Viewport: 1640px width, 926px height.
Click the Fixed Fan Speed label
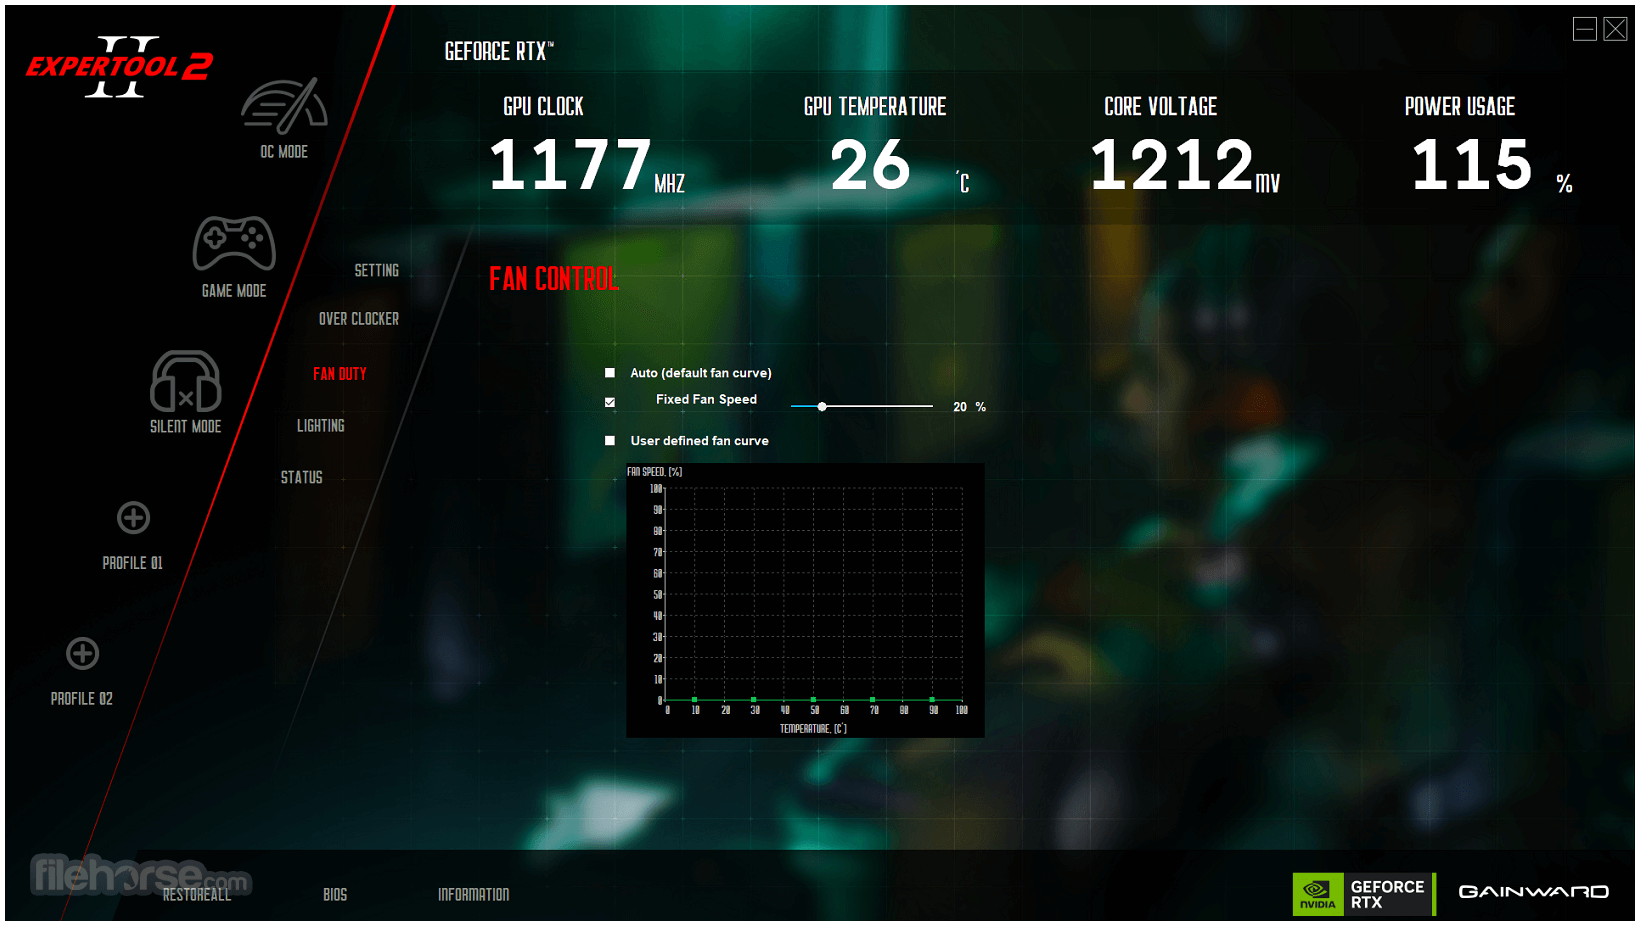[706, 399]
